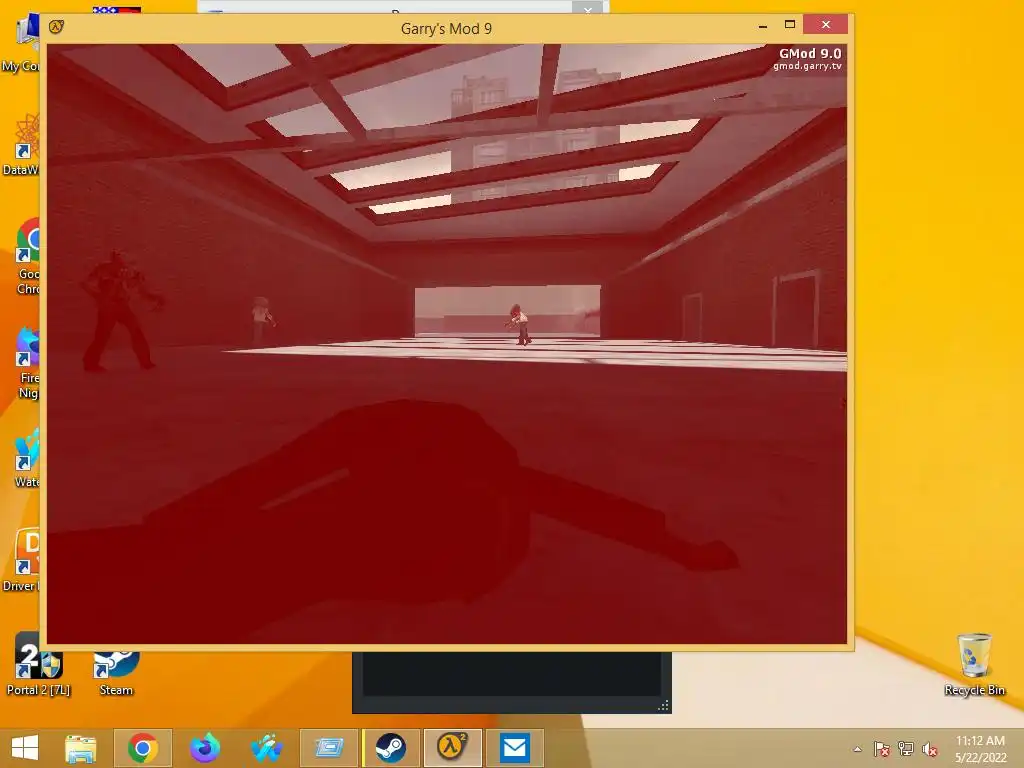The width and height of the screenshot is (1024, 768).
Task: Close the background window behind Garry's Mod
Action: pos(588,10)
